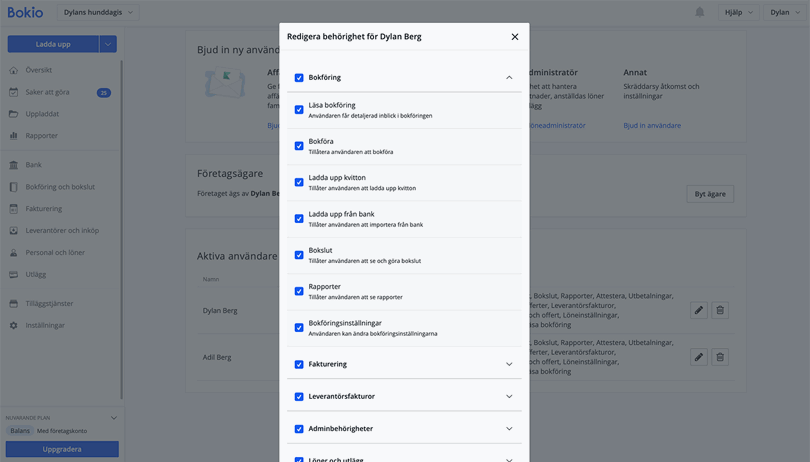Close the Redigera behörighet dialog
Screen dimensions: 810x462
pos(515,37)
